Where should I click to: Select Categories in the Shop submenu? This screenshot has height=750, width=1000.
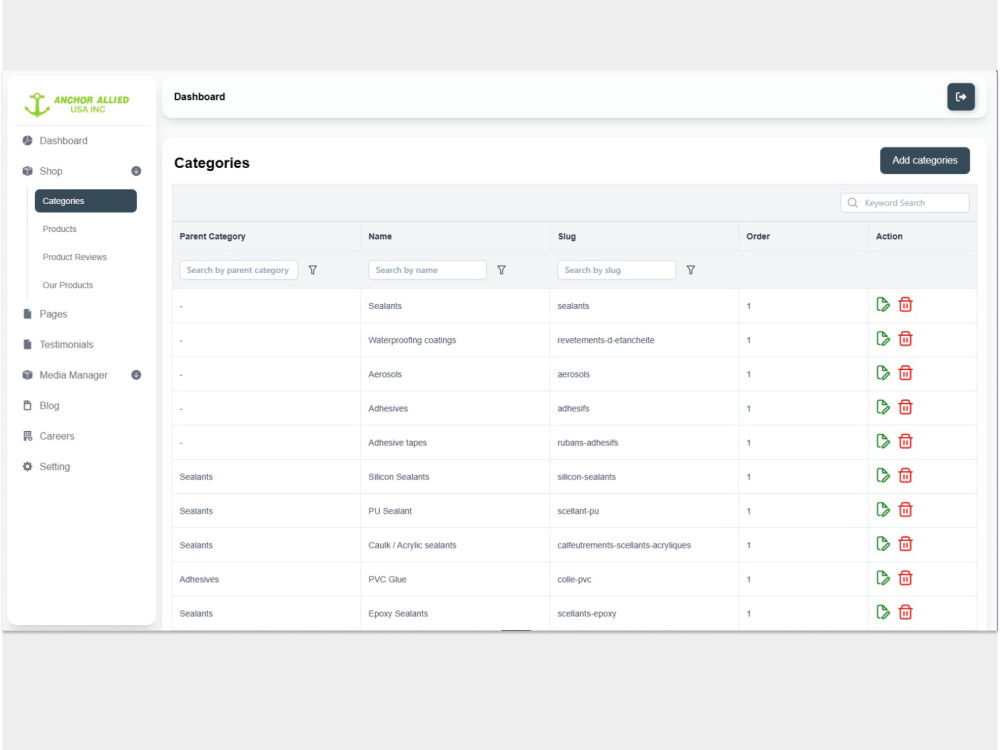[x=85, y=201]
